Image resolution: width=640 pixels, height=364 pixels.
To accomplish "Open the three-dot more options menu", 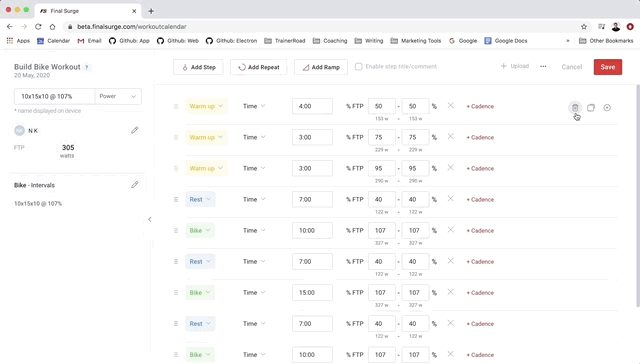I will [543, 66].
